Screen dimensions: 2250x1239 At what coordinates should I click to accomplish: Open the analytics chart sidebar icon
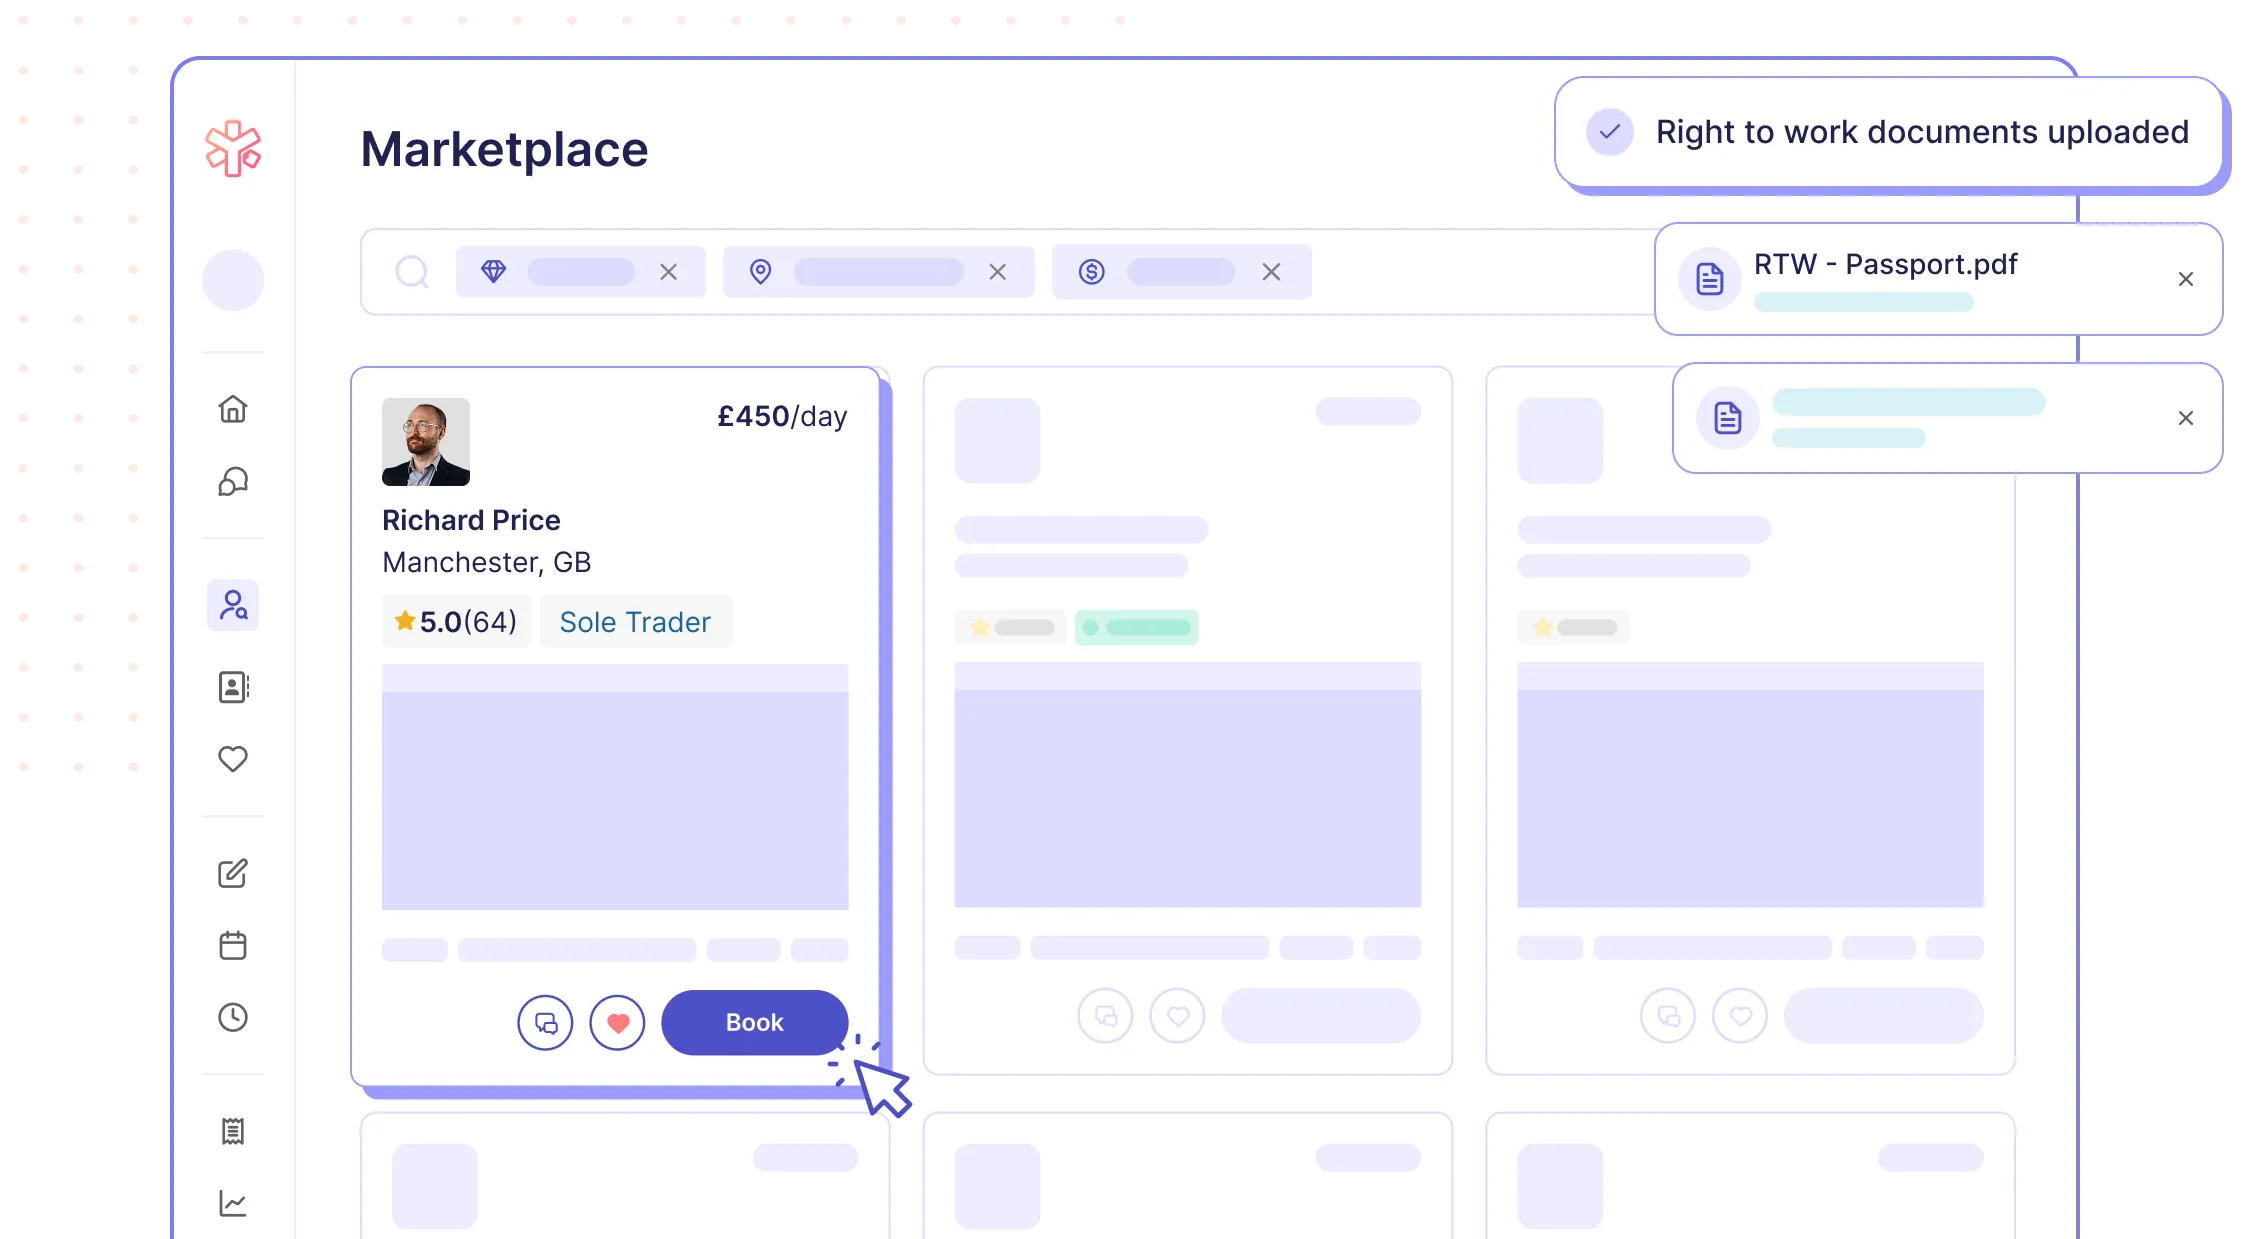(x=233, y=1203)
